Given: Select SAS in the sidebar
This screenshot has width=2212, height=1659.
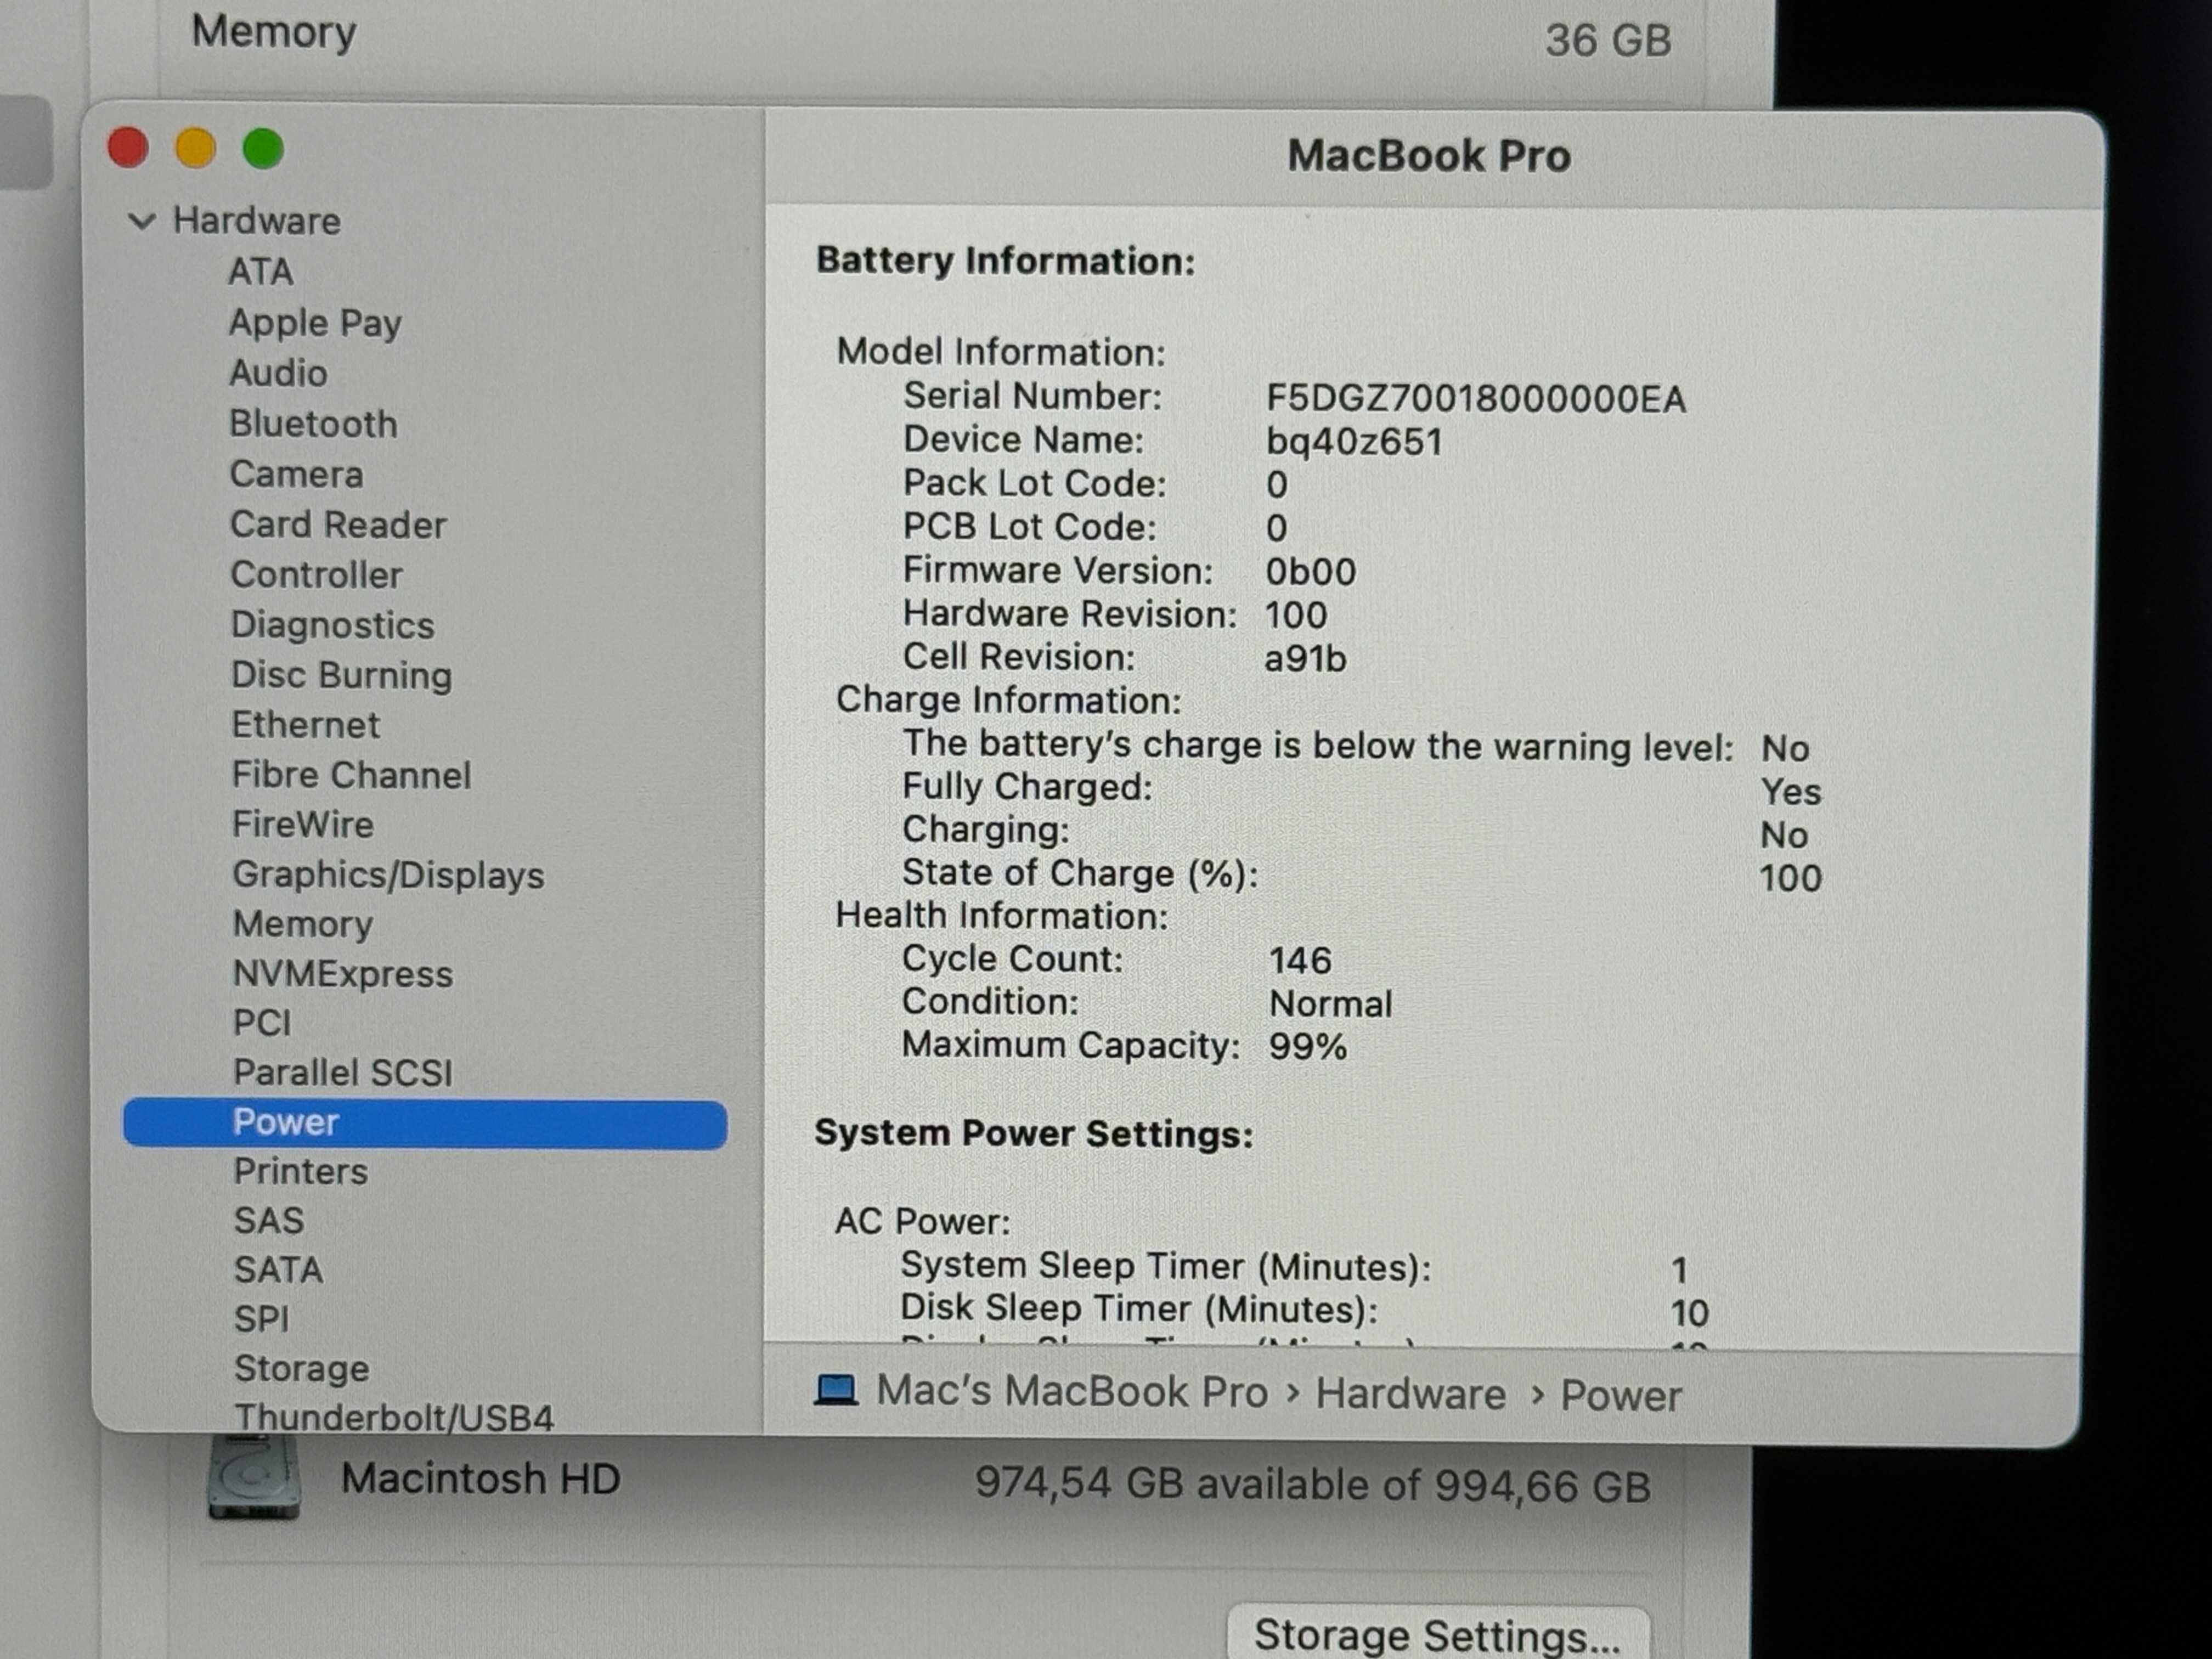Looking at the screenshot, I should tap(268, 1221).
